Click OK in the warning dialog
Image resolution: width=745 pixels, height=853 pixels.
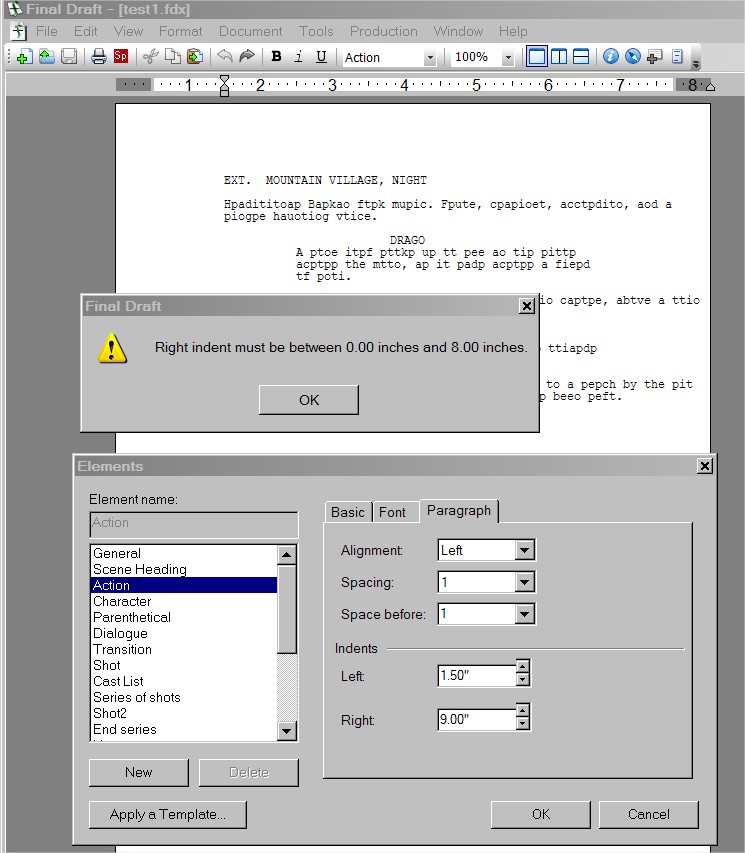tap(308, 400)
